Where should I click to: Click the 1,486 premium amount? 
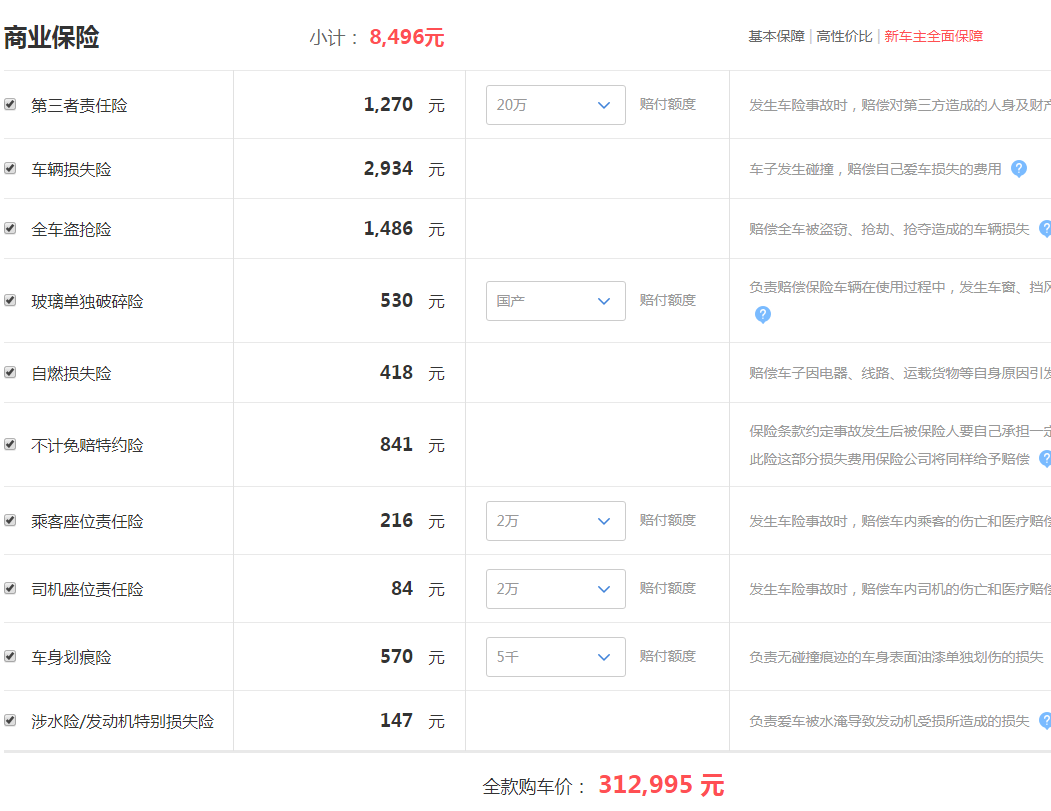click(388, 229)
